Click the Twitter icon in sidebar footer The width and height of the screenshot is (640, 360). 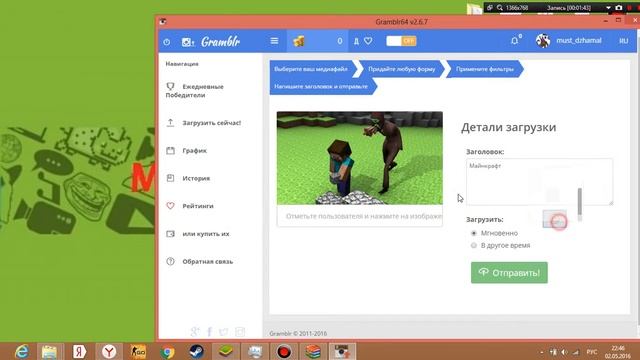[x=224, y=332]
